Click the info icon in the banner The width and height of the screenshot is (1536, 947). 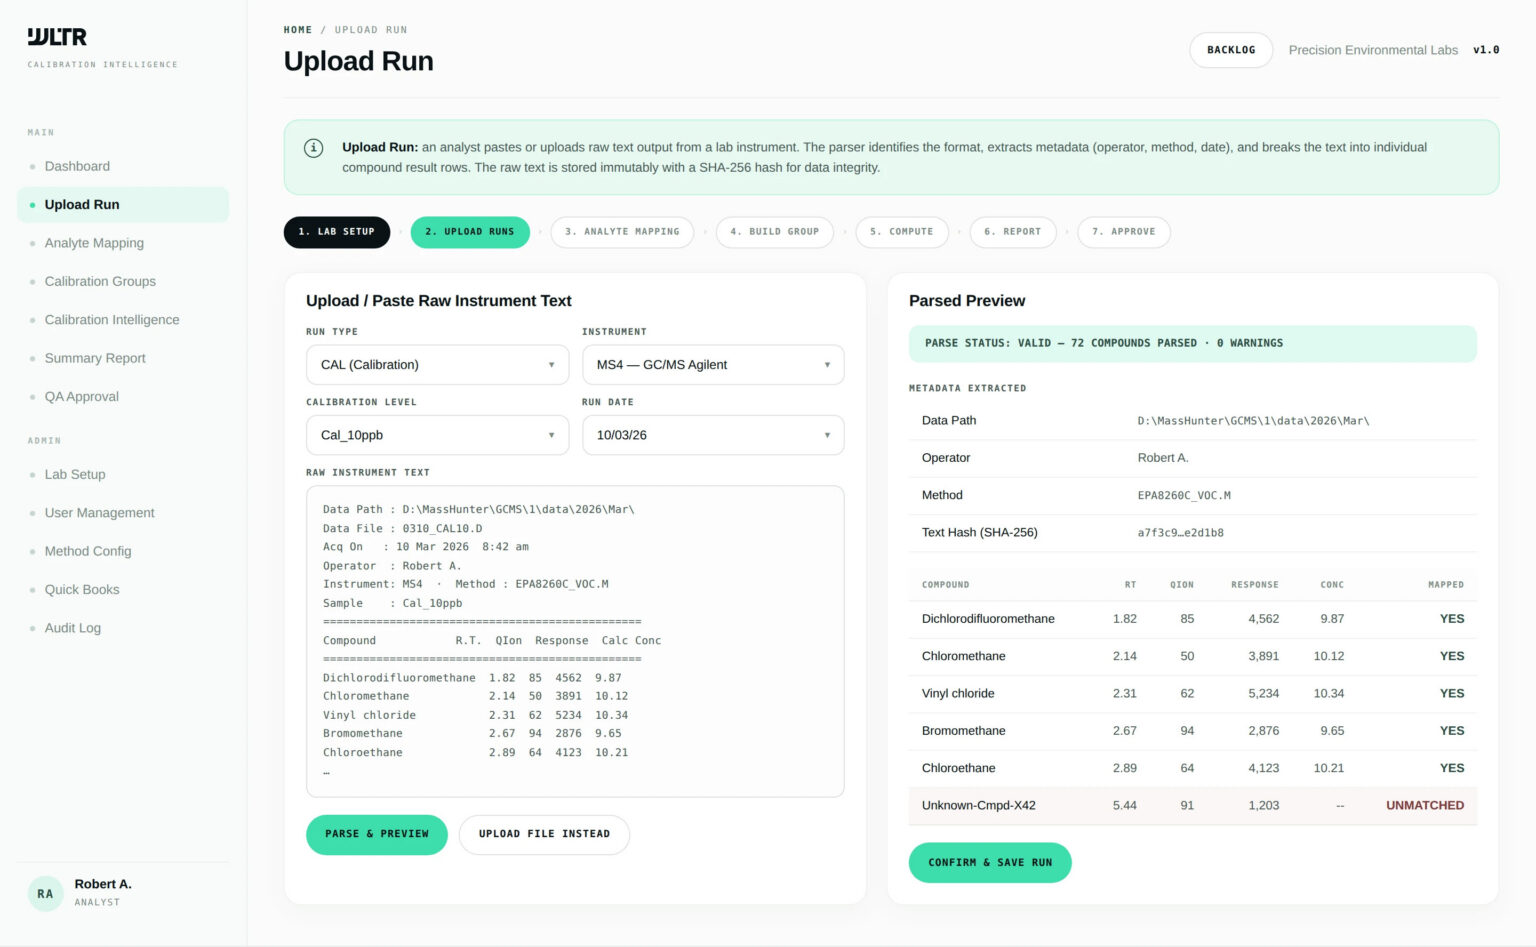click(313, 148)
